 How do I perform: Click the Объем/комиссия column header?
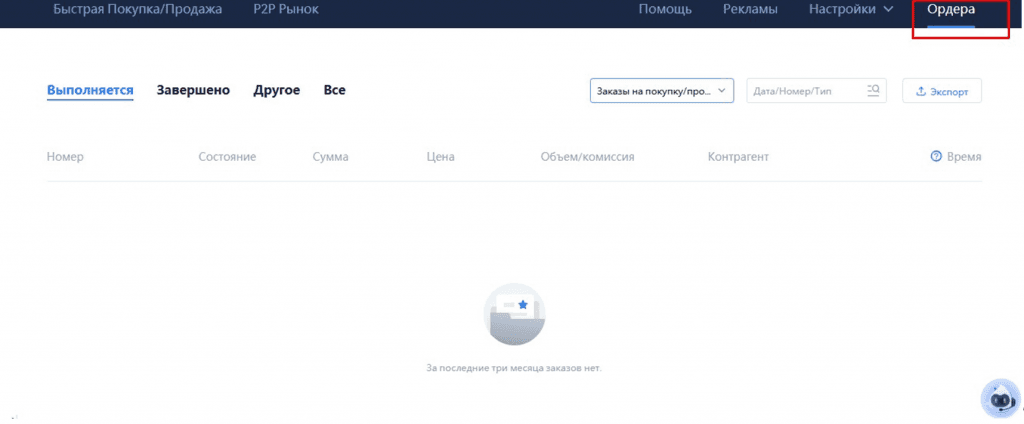(x=588, y=157)
